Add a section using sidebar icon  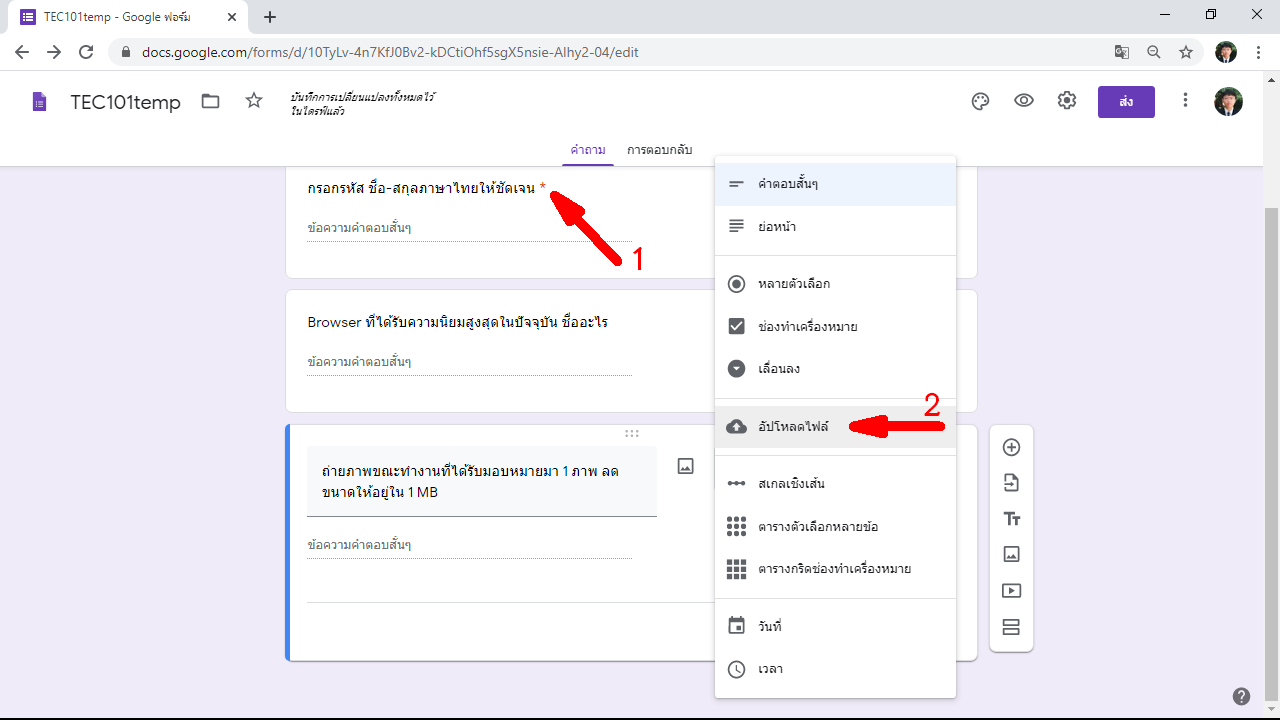pyautogui.click(x=1011, y=627)
